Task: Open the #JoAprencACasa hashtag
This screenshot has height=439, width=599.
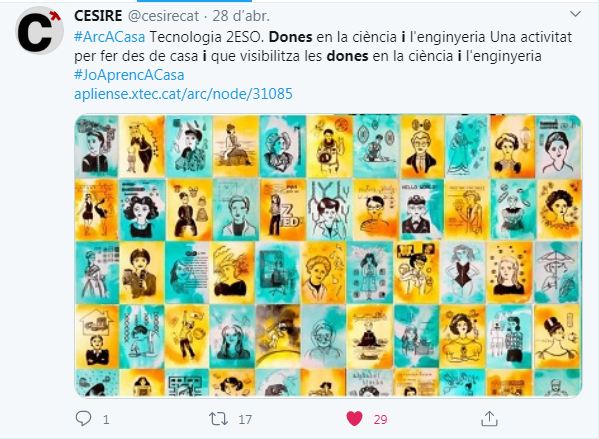Action: point(129,75)
